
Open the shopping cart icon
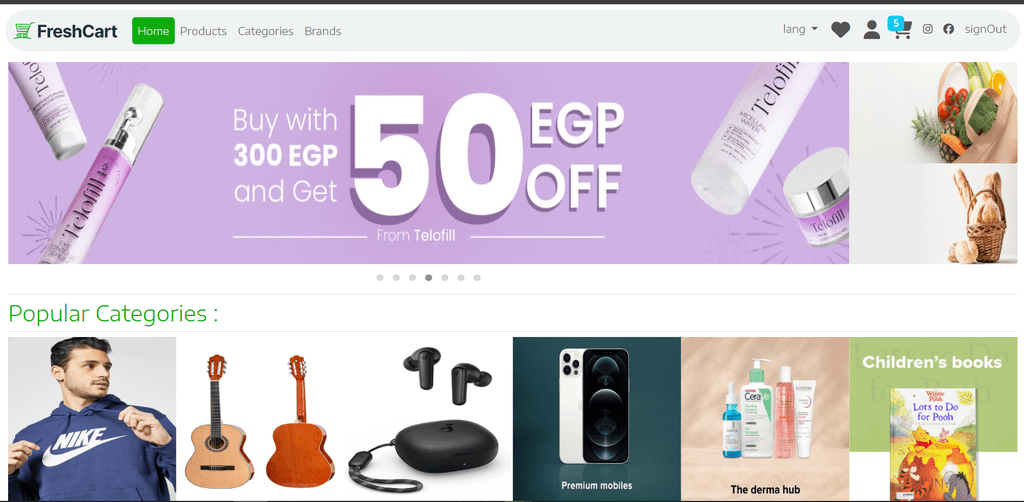click(x=902, y=31)
